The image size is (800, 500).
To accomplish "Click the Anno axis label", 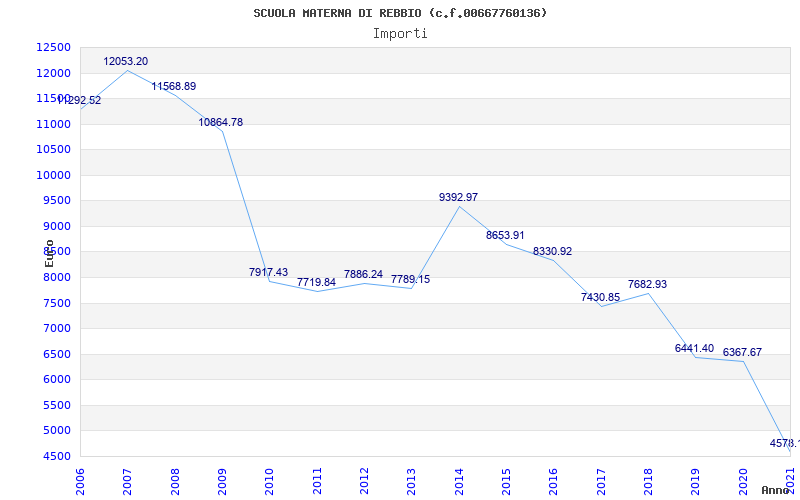I will (774, 490).
